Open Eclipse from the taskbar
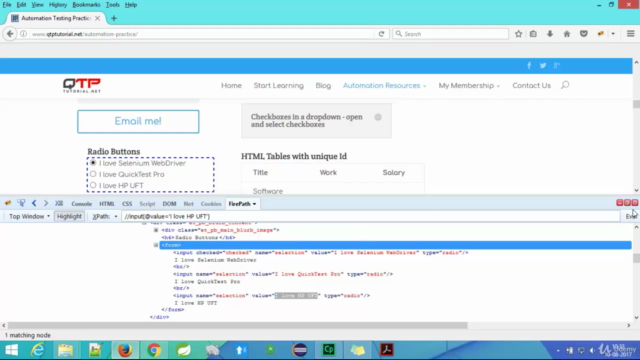This screenshot has width=640, height=360. pyautogui.click(x=300, y=350)
